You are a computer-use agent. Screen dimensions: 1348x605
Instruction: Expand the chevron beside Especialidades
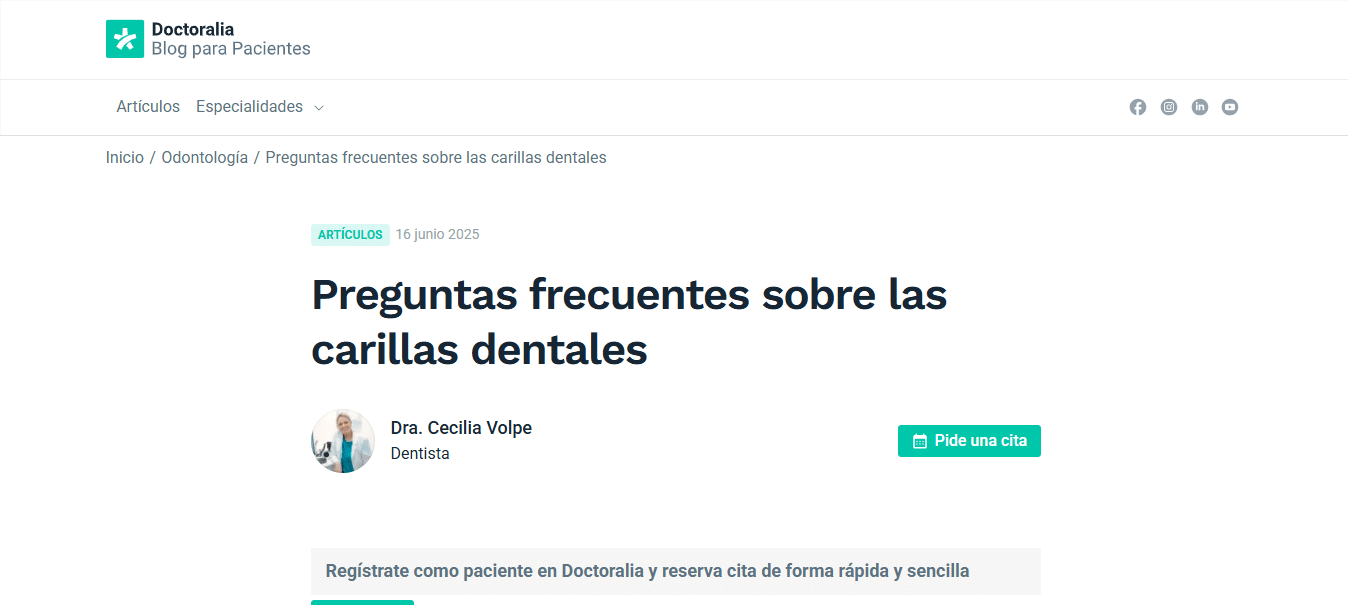(319, 108)
